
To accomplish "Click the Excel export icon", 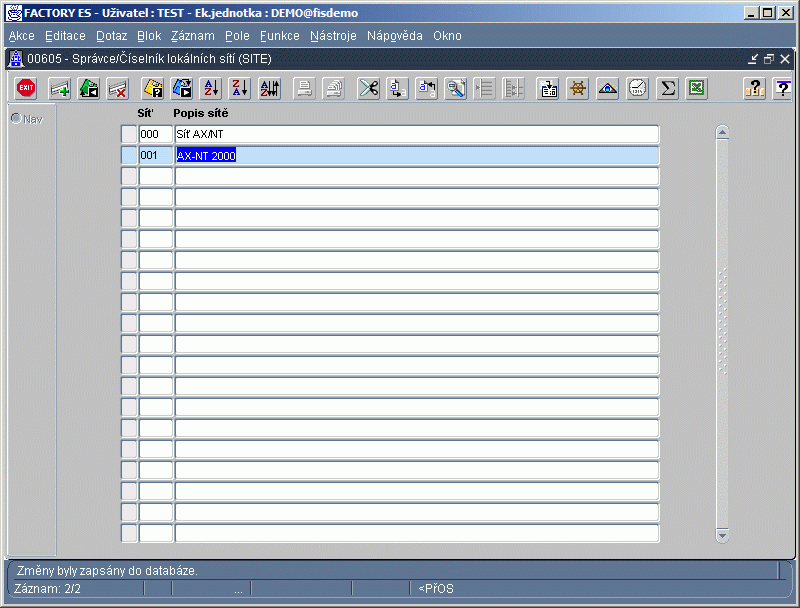I will click(x=696, y=89).
